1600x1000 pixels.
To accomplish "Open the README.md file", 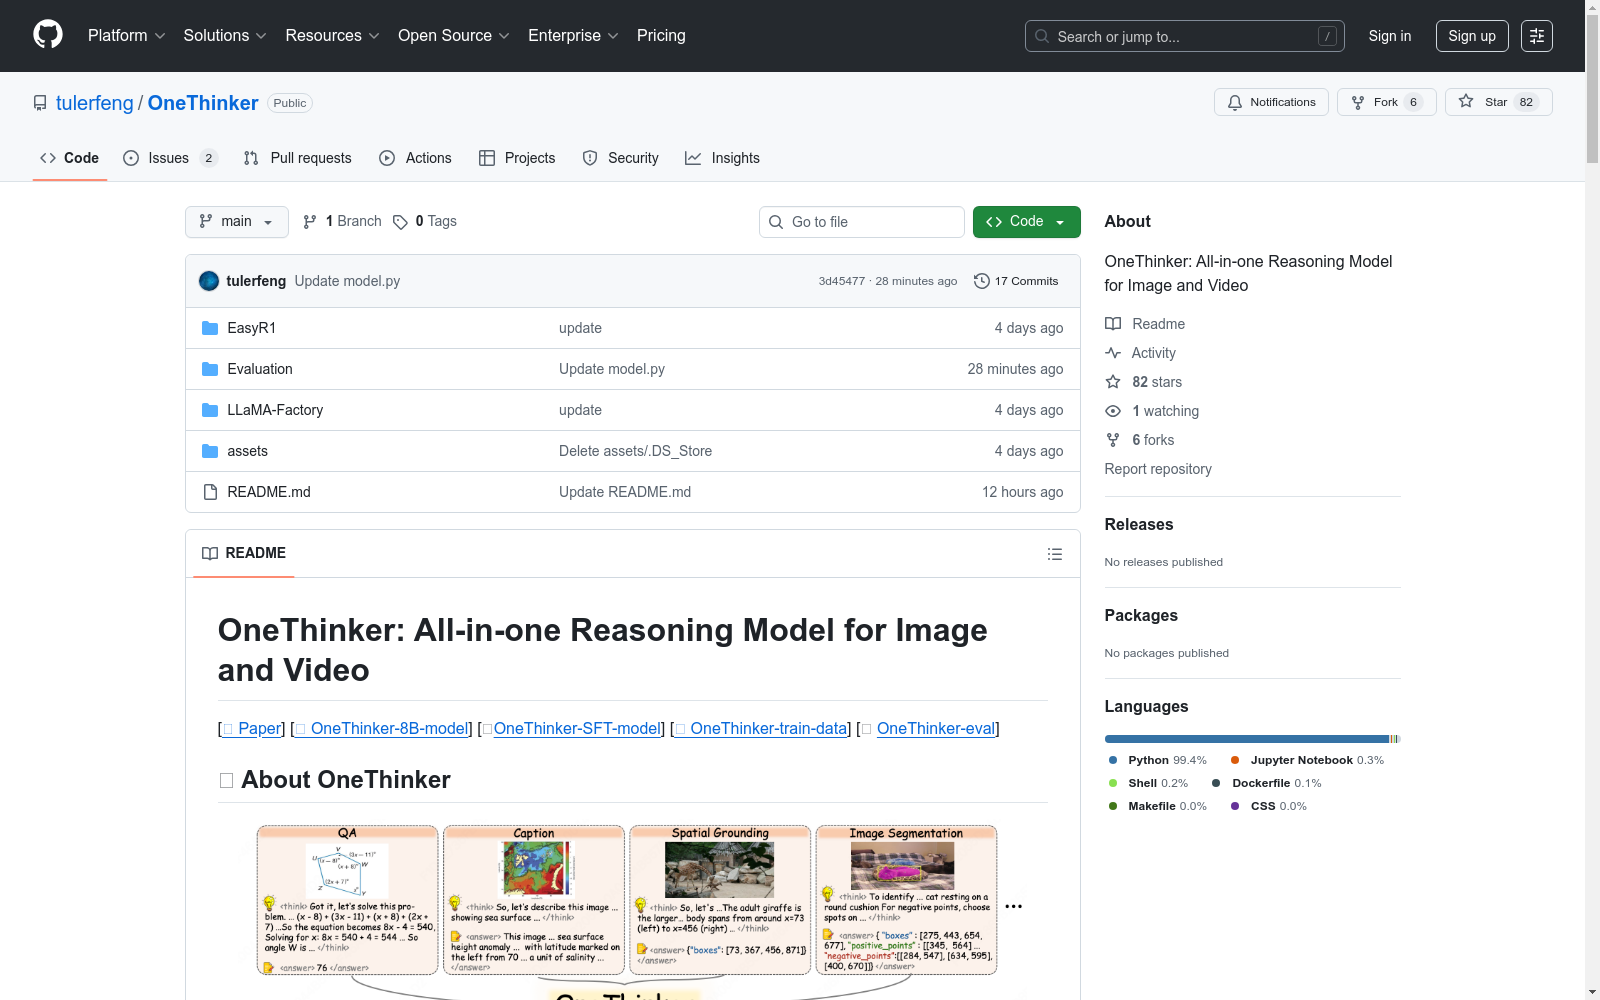I will (269, 492).
